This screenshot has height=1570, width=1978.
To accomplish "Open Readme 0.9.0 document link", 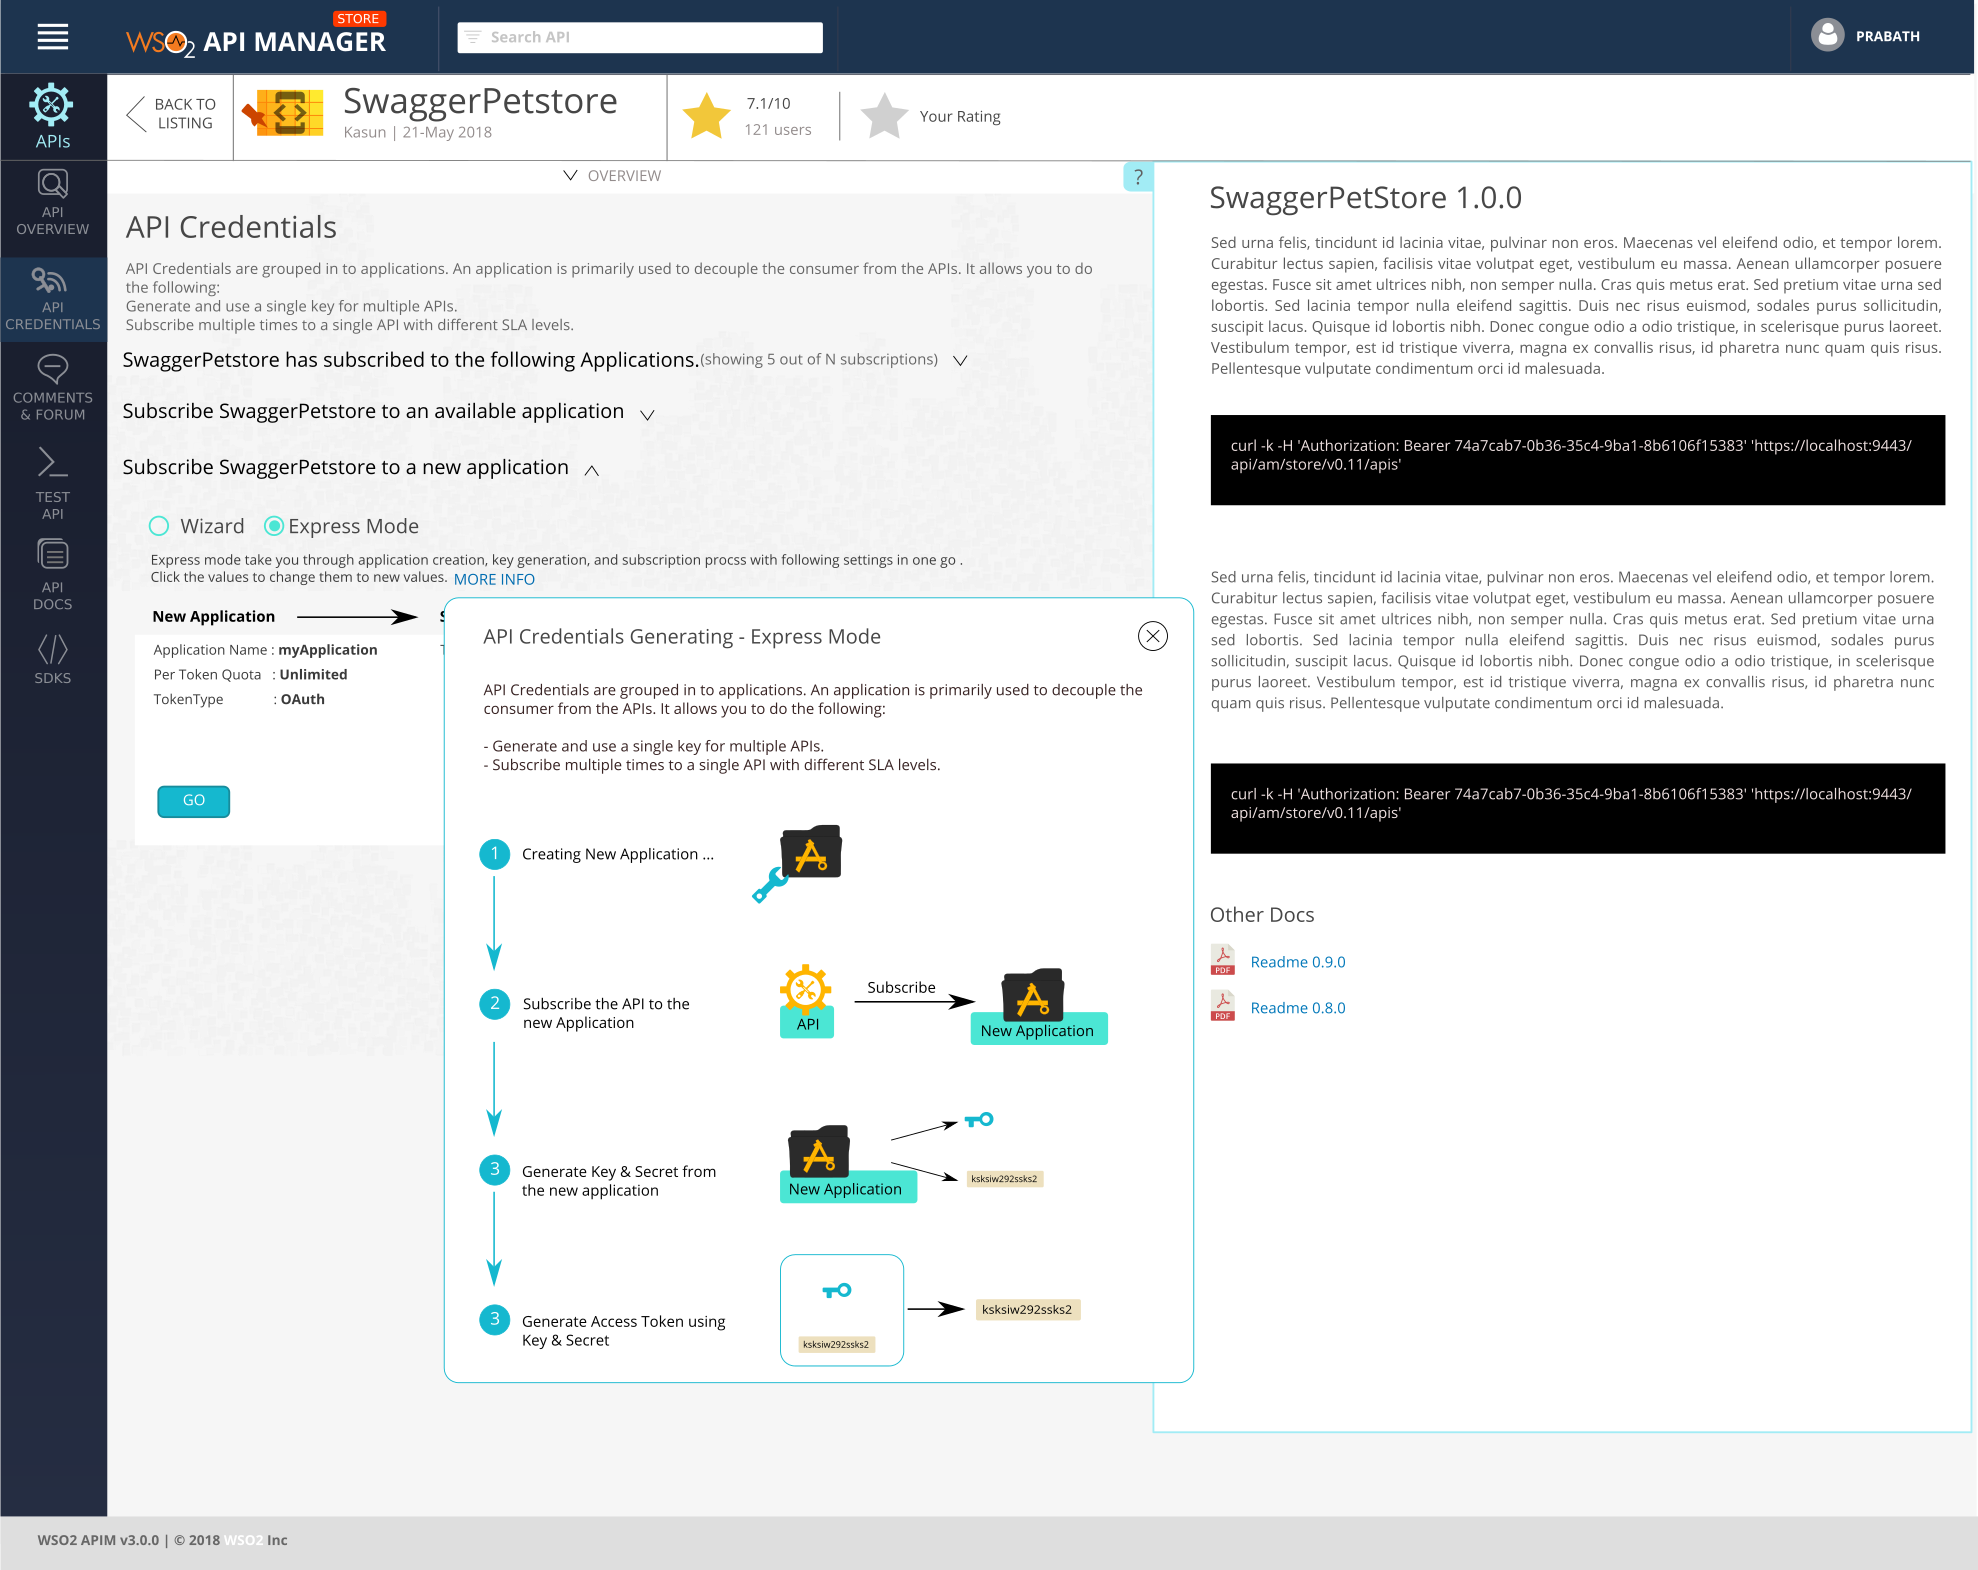I will [x=1297, y=962].
